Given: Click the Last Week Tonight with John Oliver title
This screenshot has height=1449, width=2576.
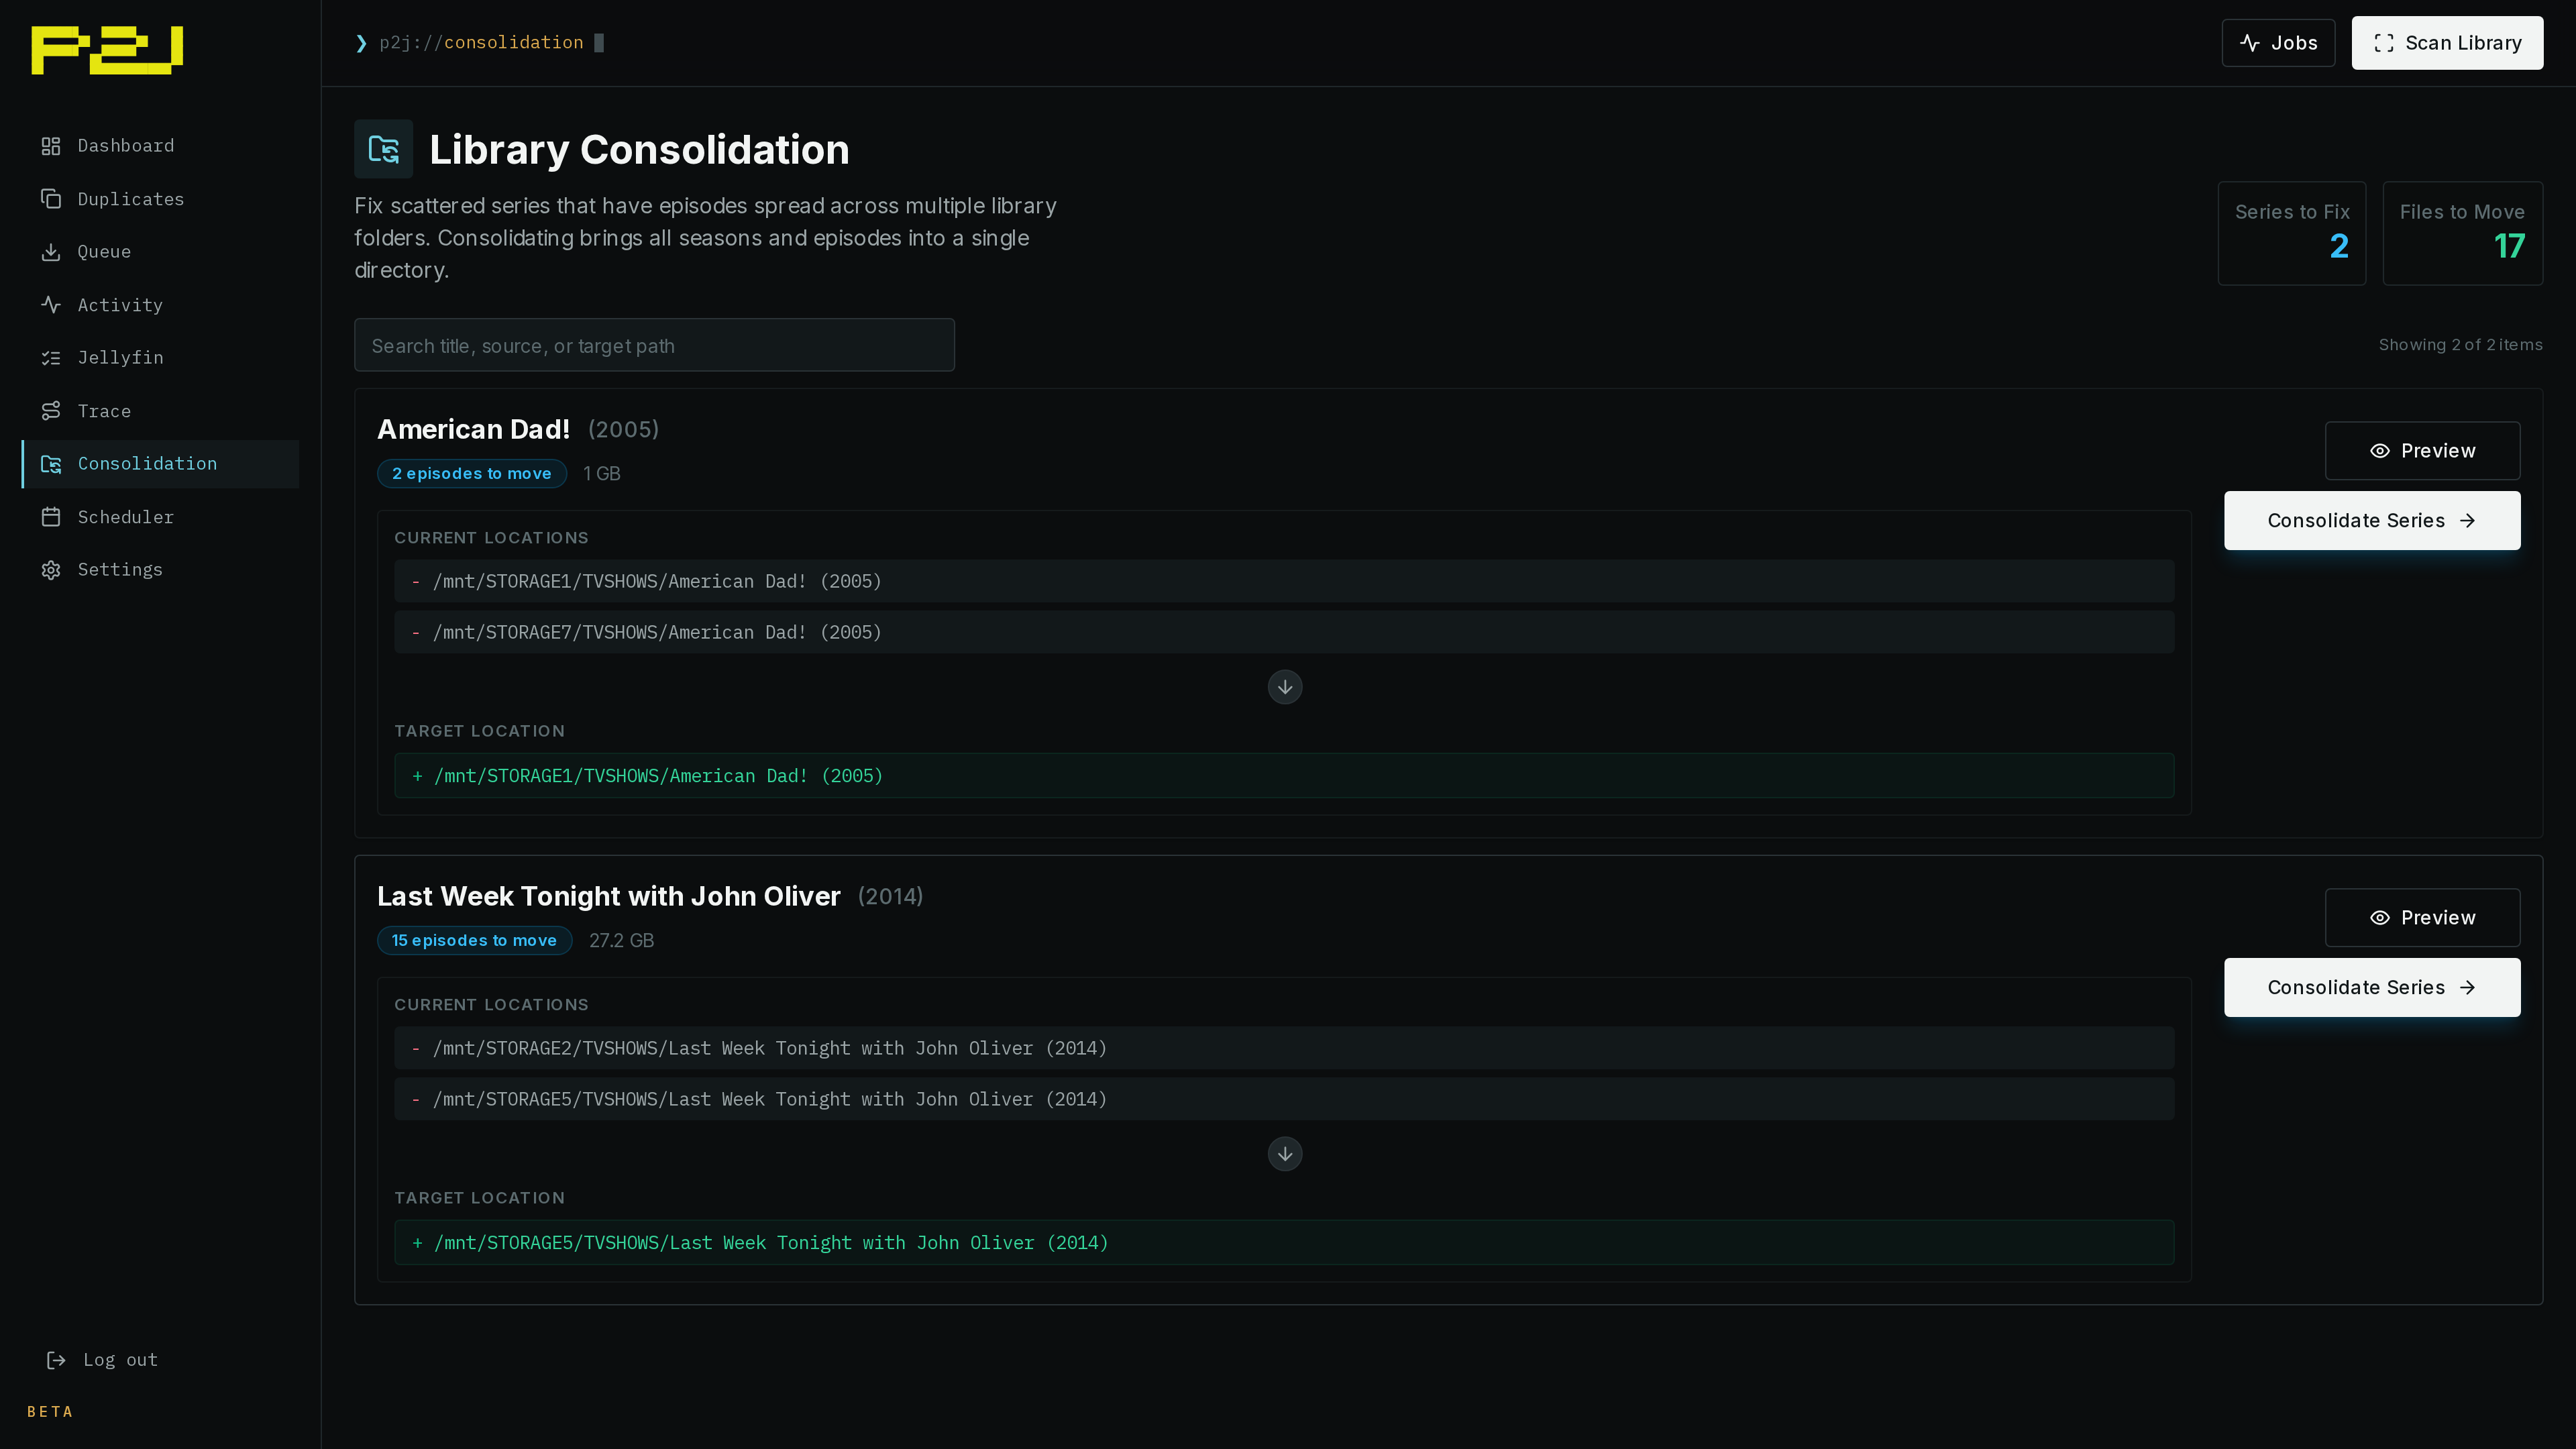Looking at the screenshot, I should [608, 897].
